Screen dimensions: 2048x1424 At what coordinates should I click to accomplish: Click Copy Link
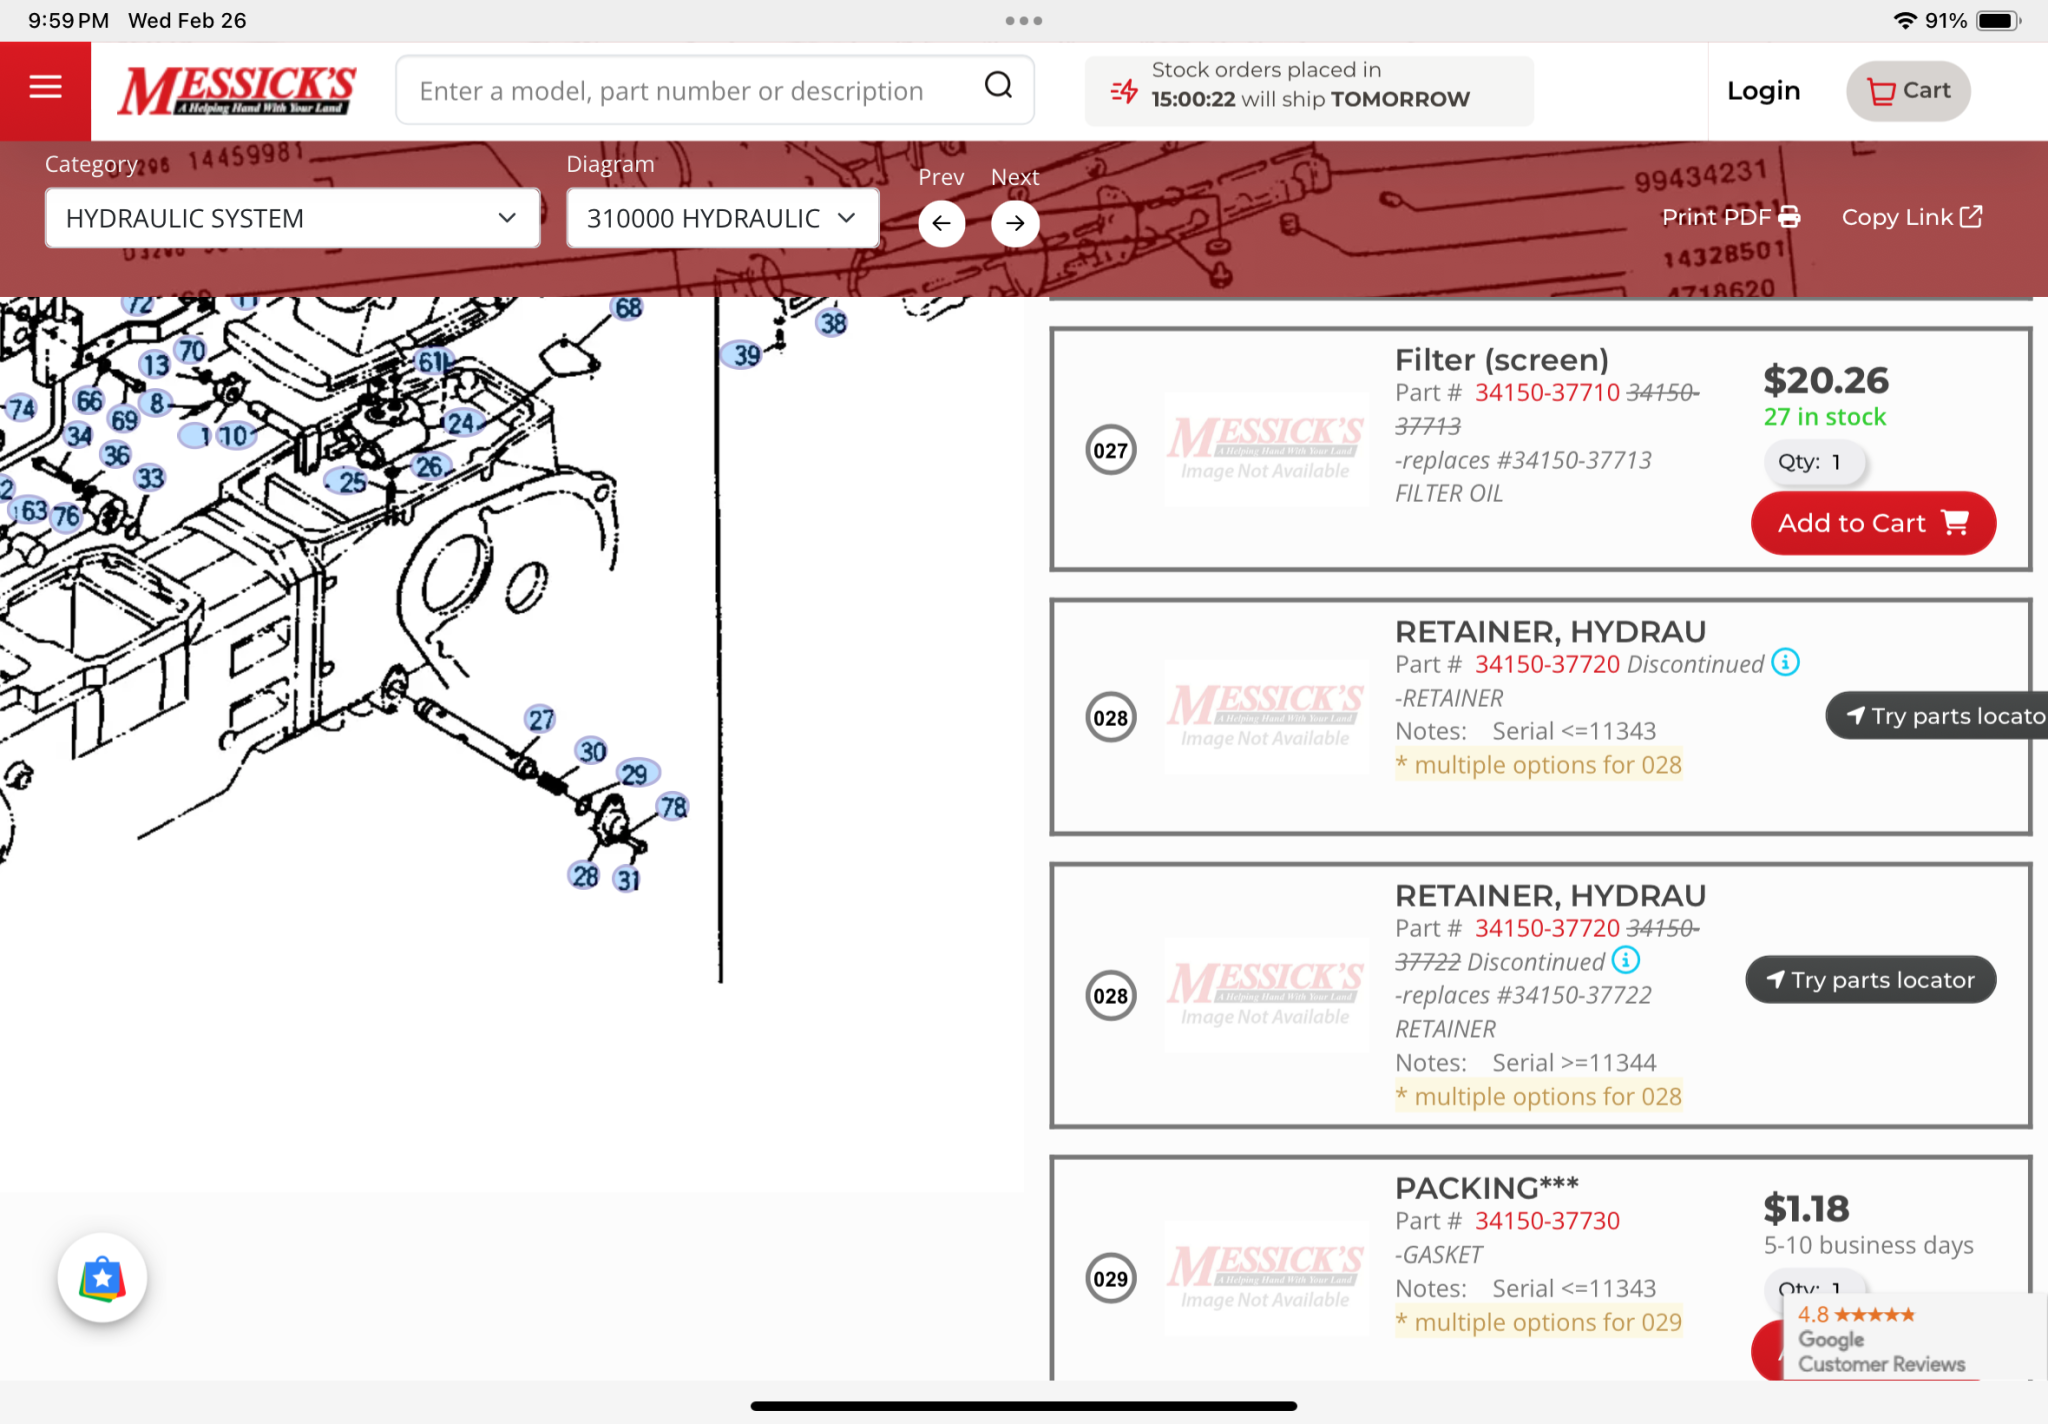(x=1912, y=217)
